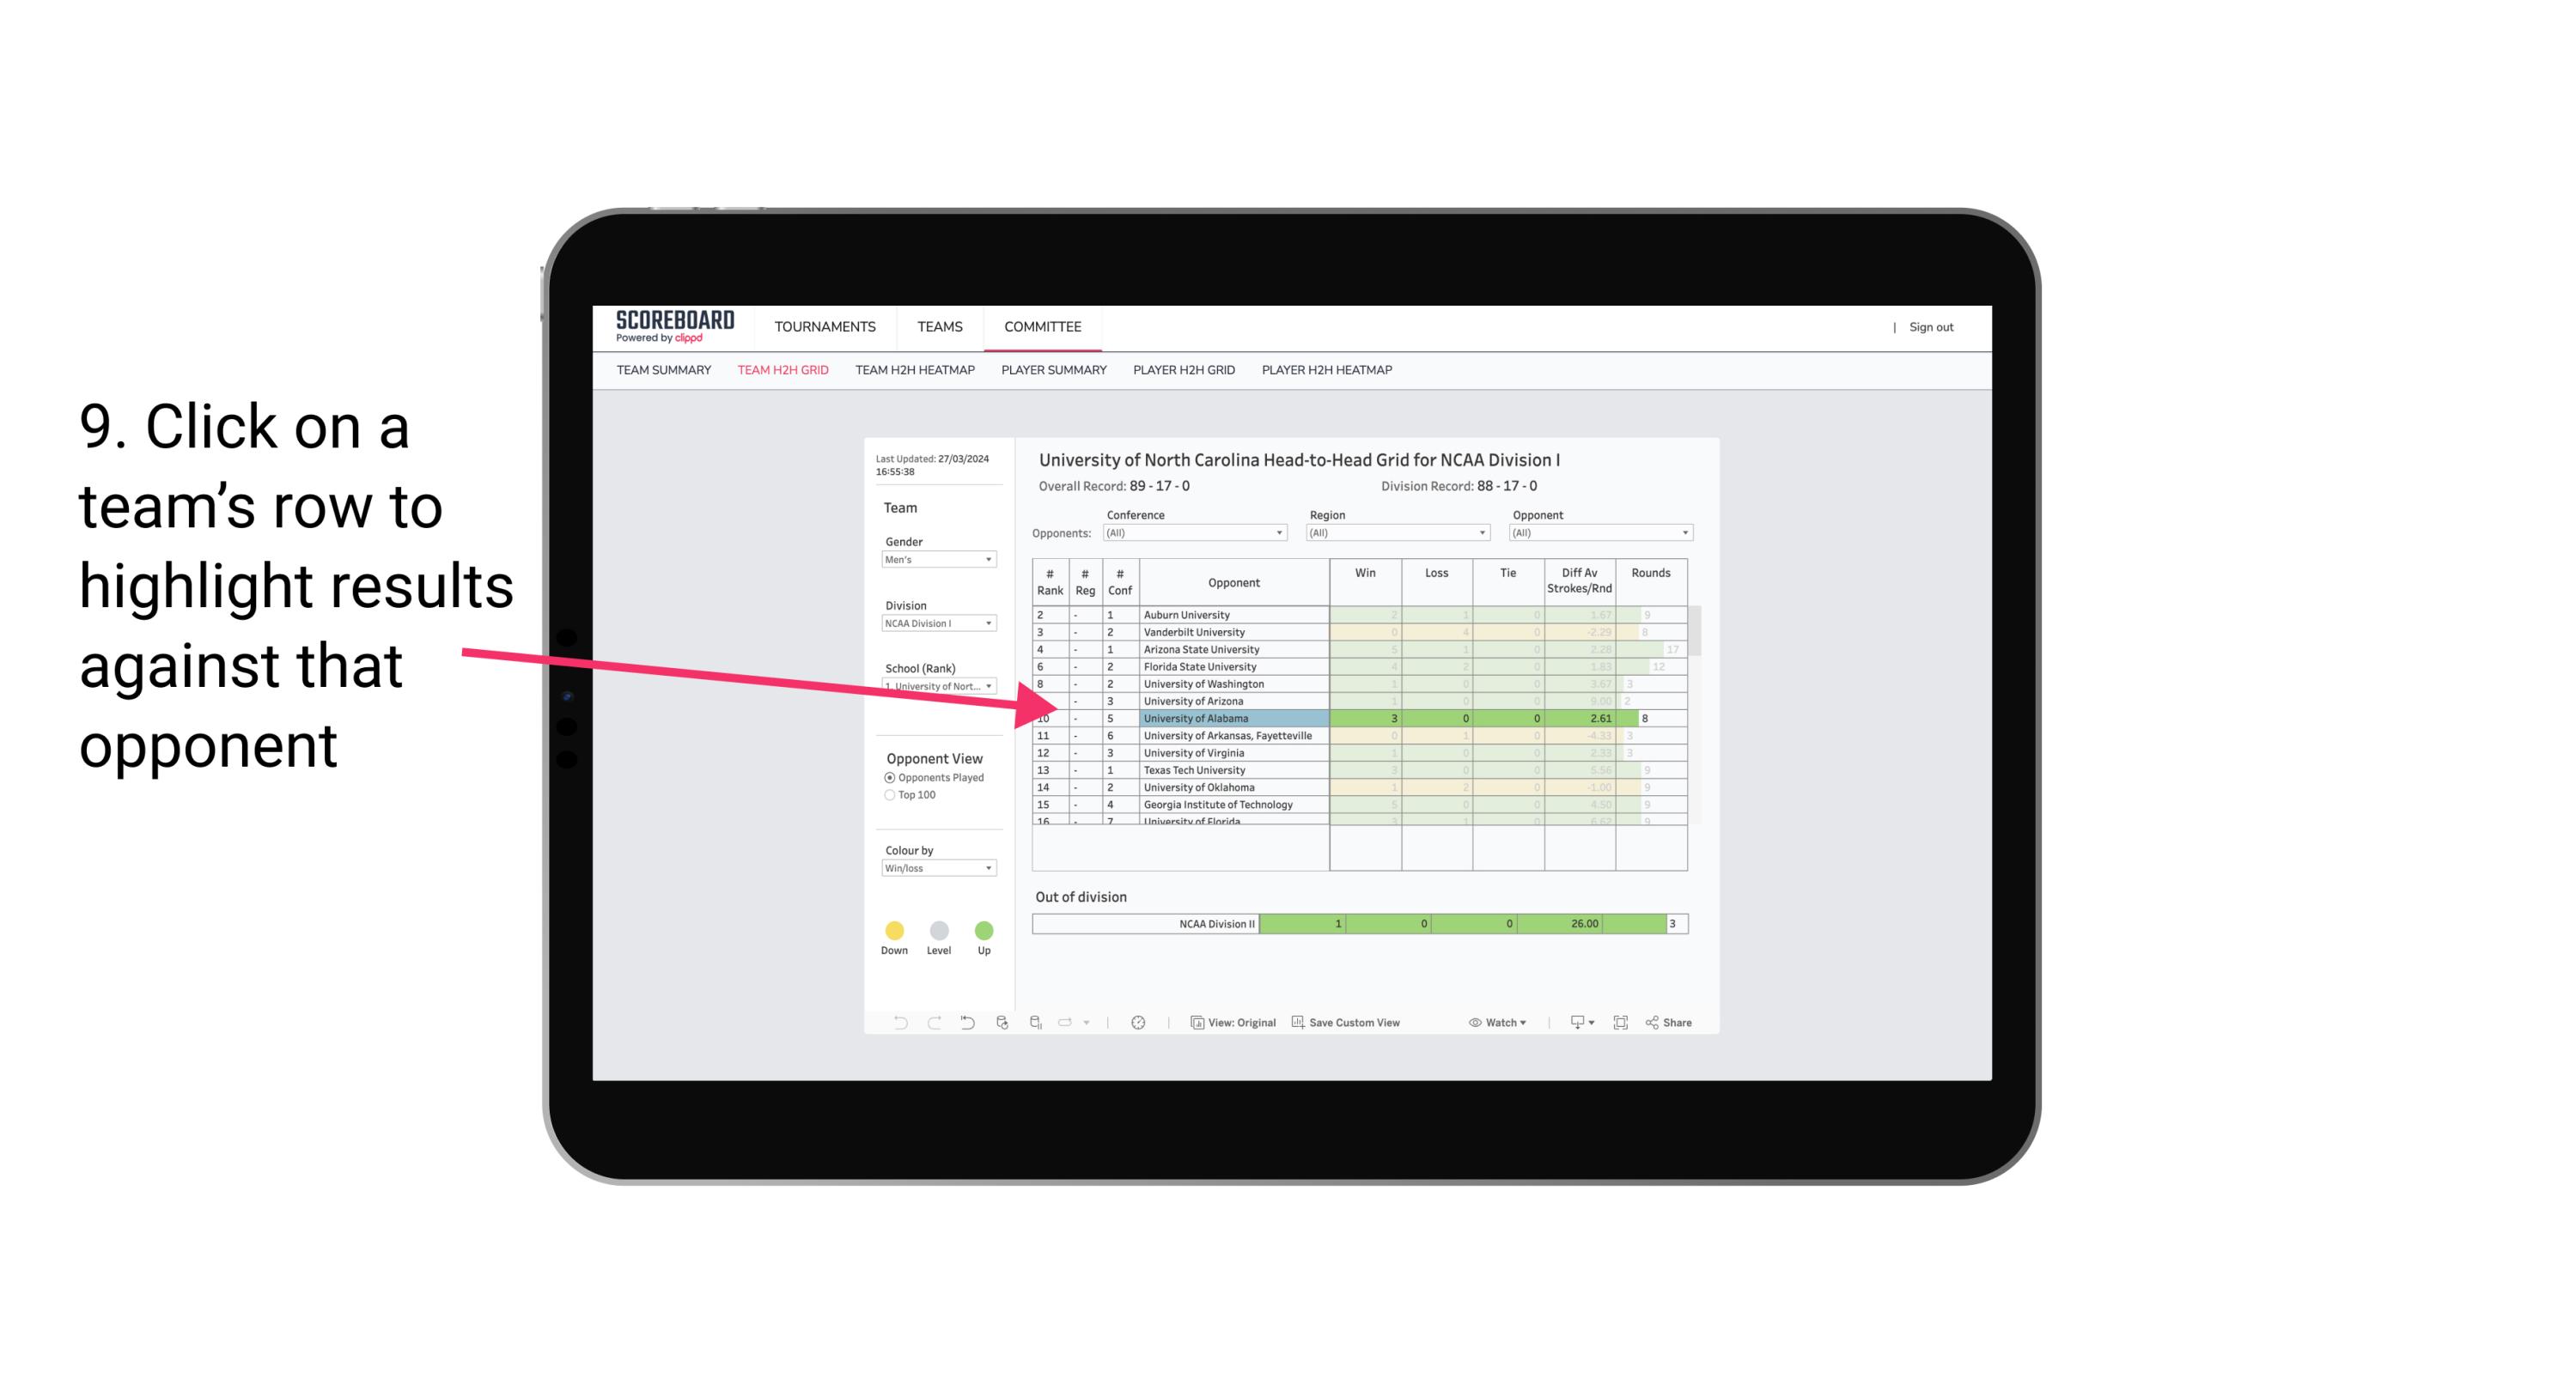Viewport: 2576px width, 1385px height.
Task: Click the fullscreen/expand icon in toolbar
Action: tap(1619, 1024)
